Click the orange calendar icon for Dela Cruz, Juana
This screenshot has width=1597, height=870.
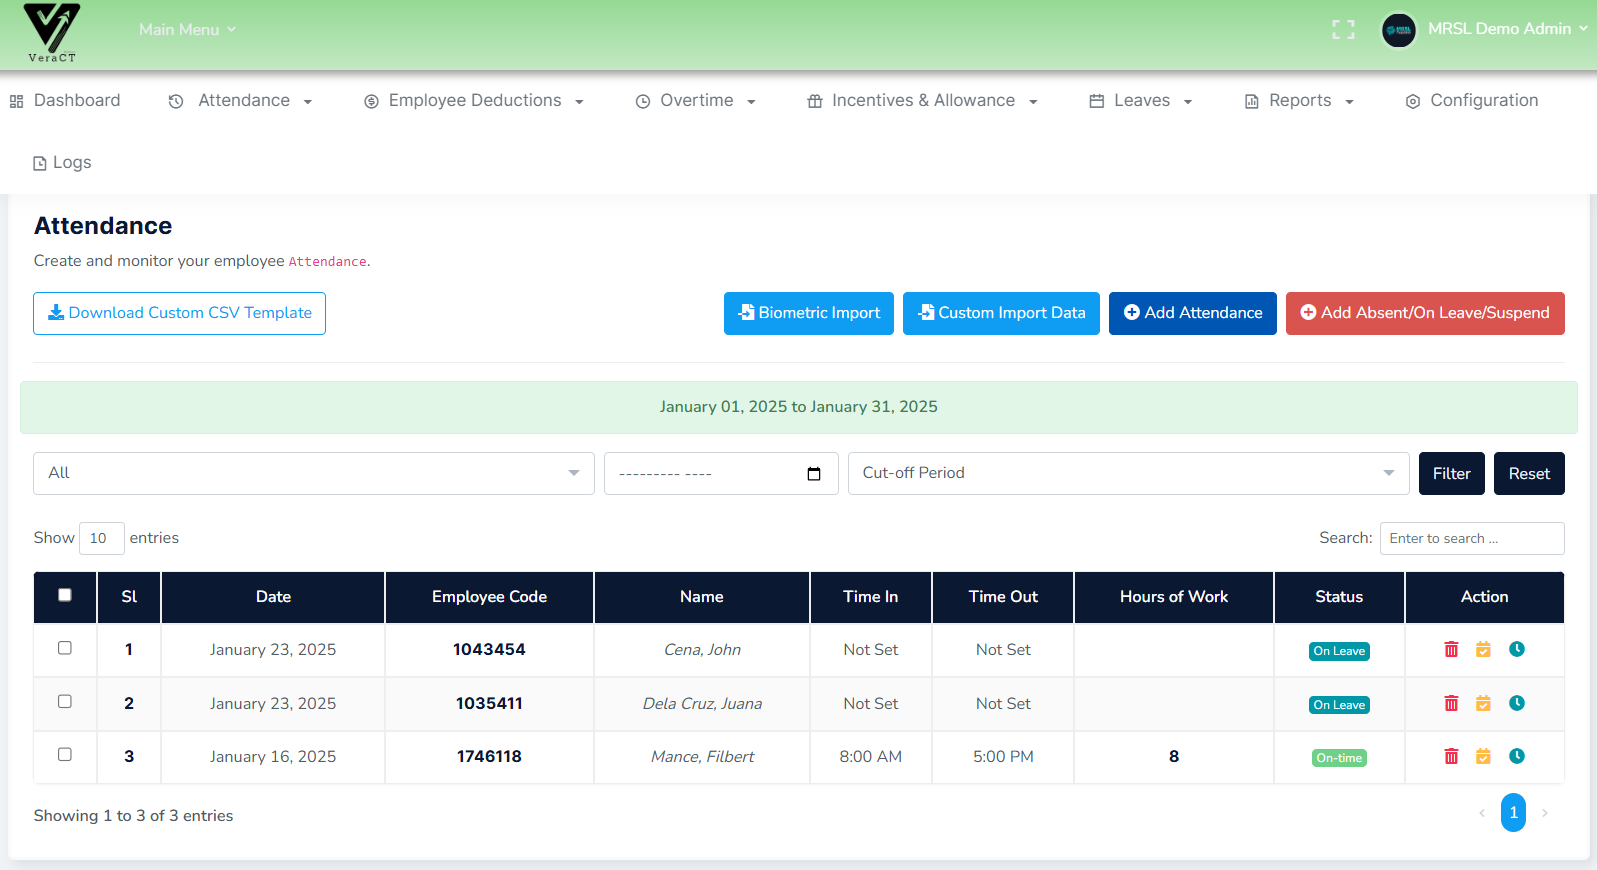(x=1483, y=704)
